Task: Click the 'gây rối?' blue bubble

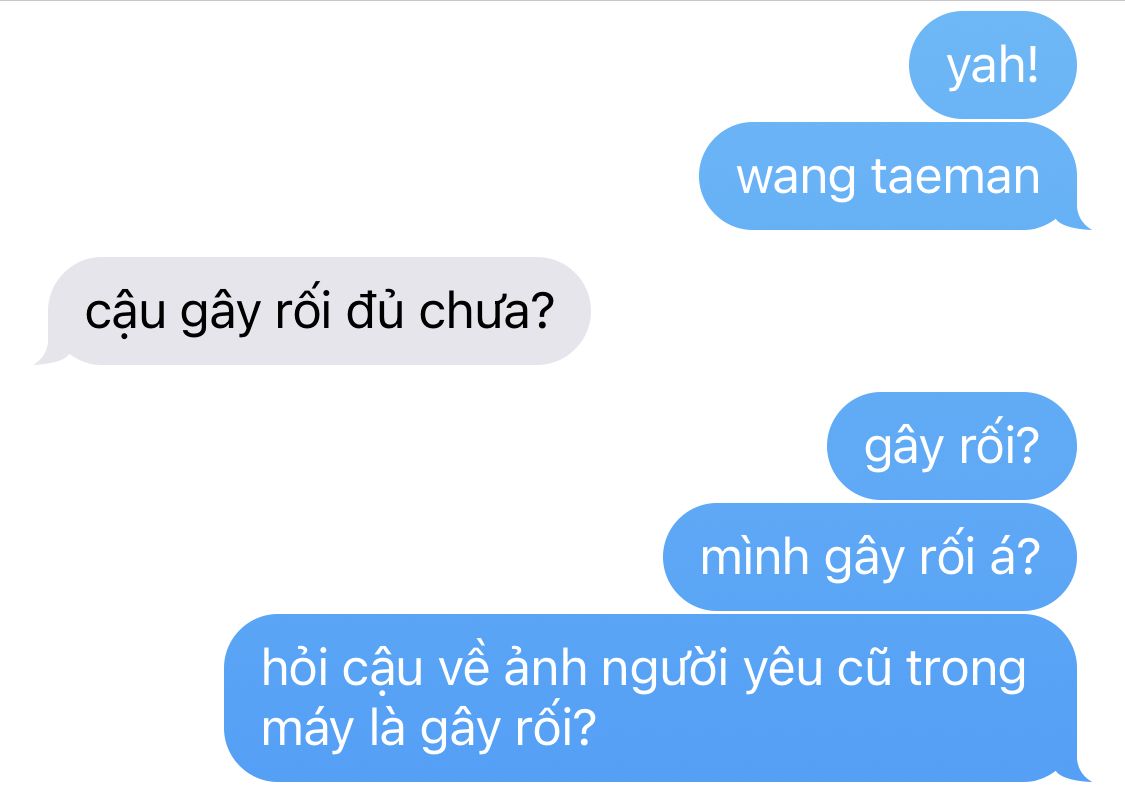Action: (x=951, y=446)
